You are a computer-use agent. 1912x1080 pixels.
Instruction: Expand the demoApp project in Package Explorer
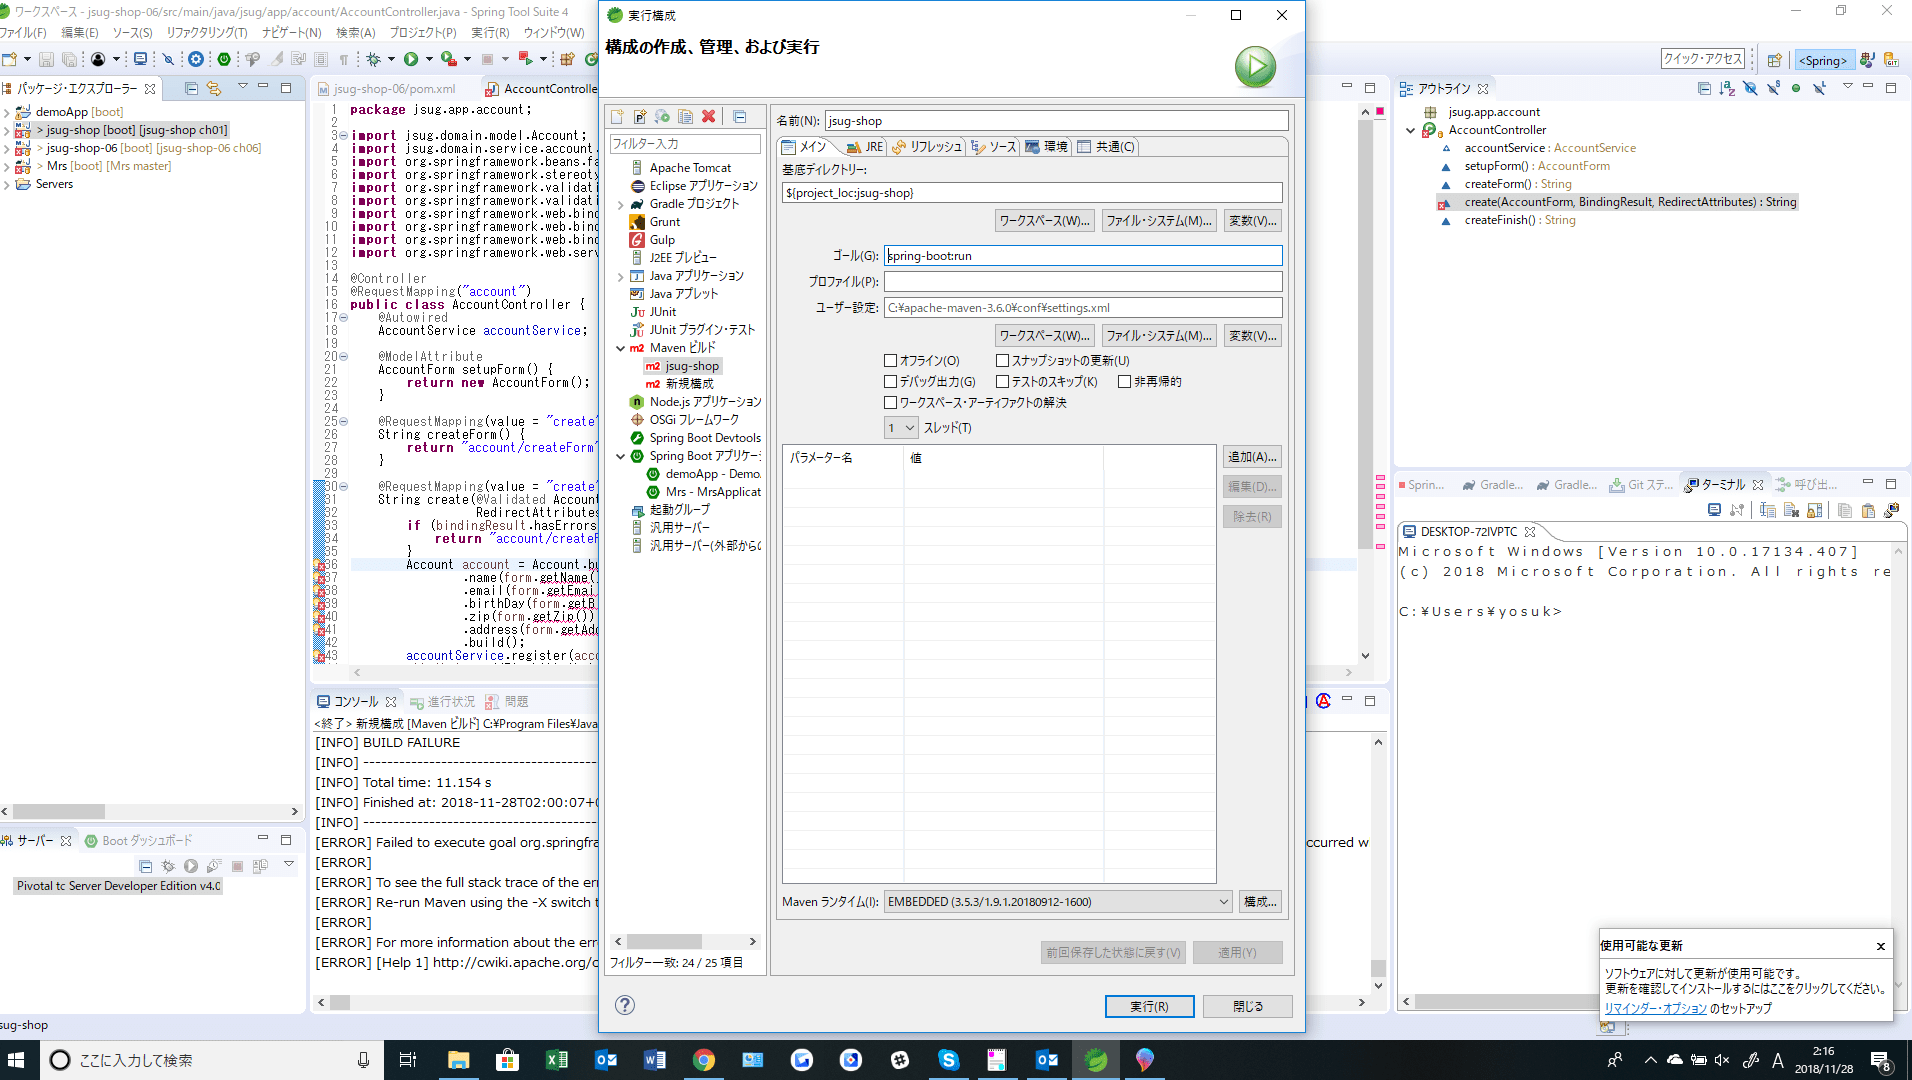click(x=7, y=112)
